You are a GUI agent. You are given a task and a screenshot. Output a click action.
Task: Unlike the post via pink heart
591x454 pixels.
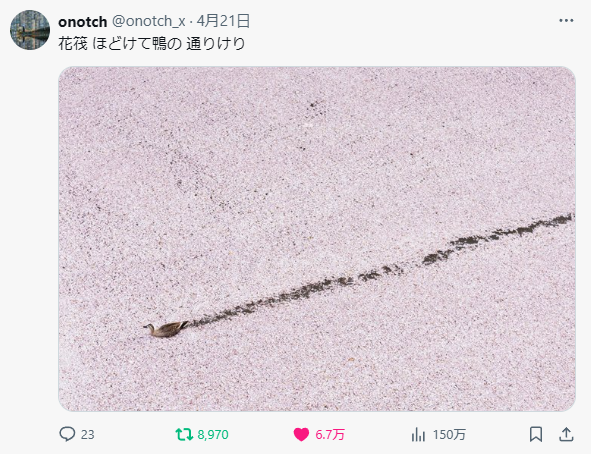coord(301,434)
